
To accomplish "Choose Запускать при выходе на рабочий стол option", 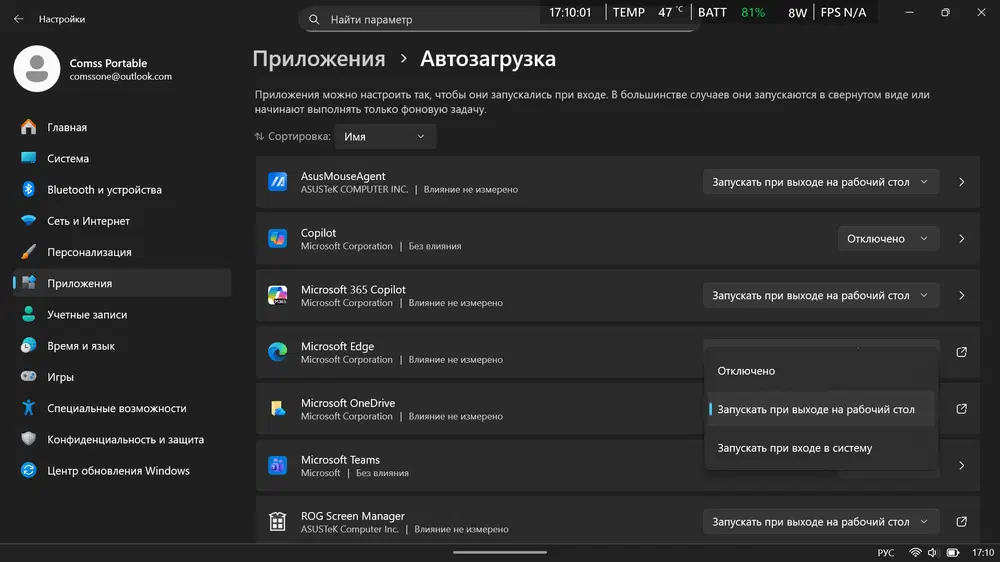I will [821, 410].
